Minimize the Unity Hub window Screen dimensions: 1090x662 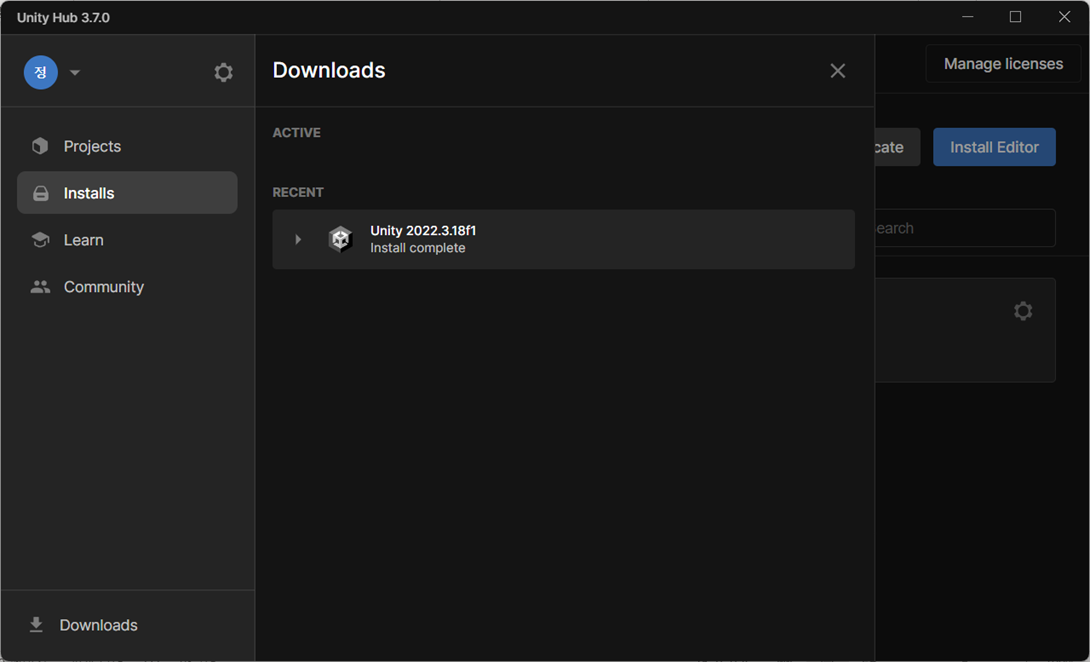coord(968,17)
